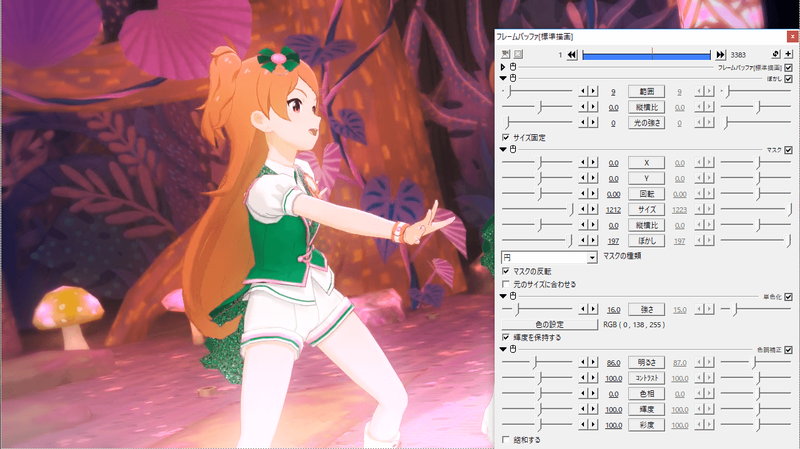Click the mouse icon of マスク section header
This screenshot has width=800, height=449.
pyautogui.click(x=513, y=149)
